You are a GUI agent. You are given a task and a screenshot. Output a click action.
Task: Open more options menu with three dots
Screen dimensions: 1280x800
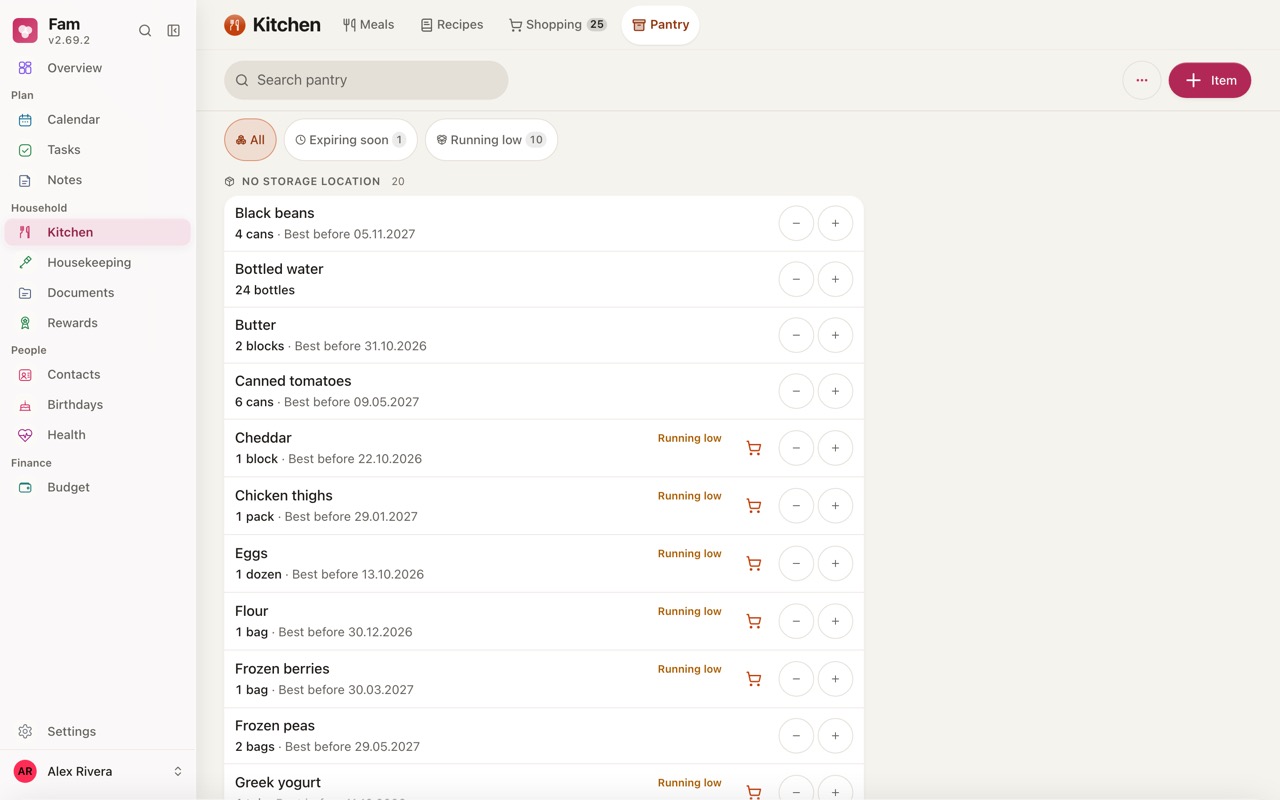point(1142,80)
